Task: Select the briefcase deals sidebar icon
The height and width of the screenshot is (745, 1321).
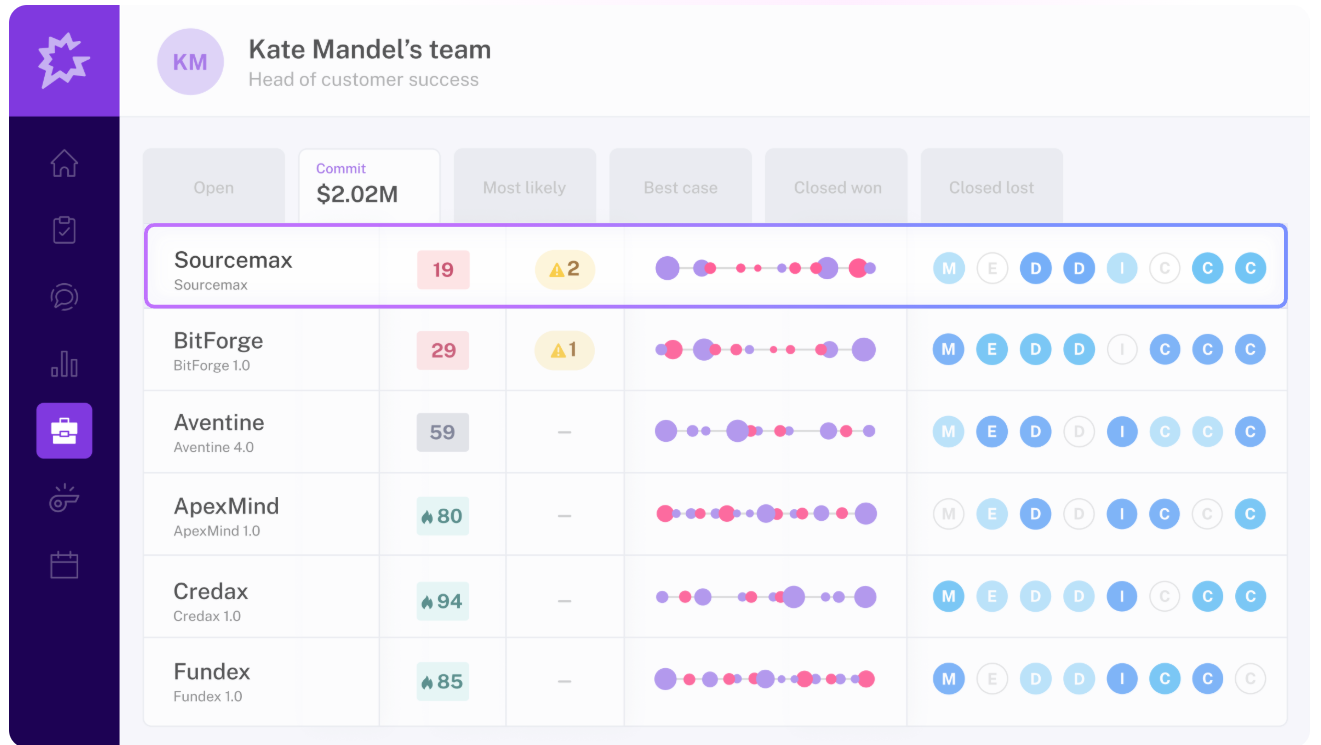Action: click(x=64, y=431)
